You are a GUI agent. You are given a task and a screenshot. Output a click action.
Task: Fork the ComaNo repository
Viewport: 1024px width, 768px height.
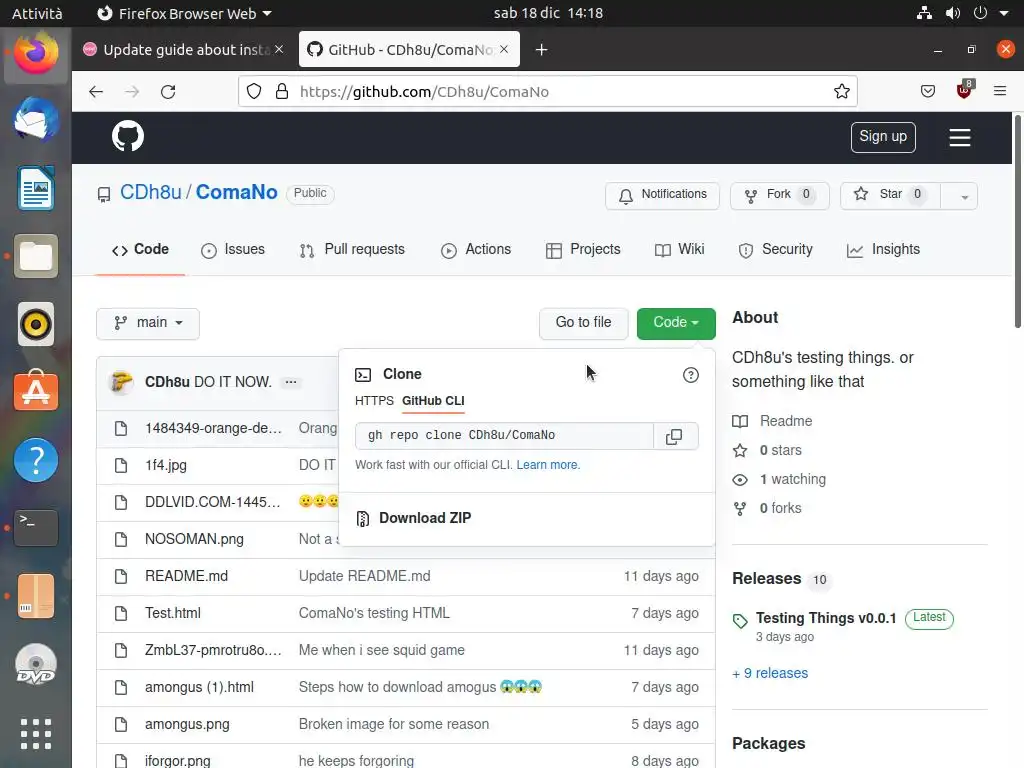pos(780,195)
